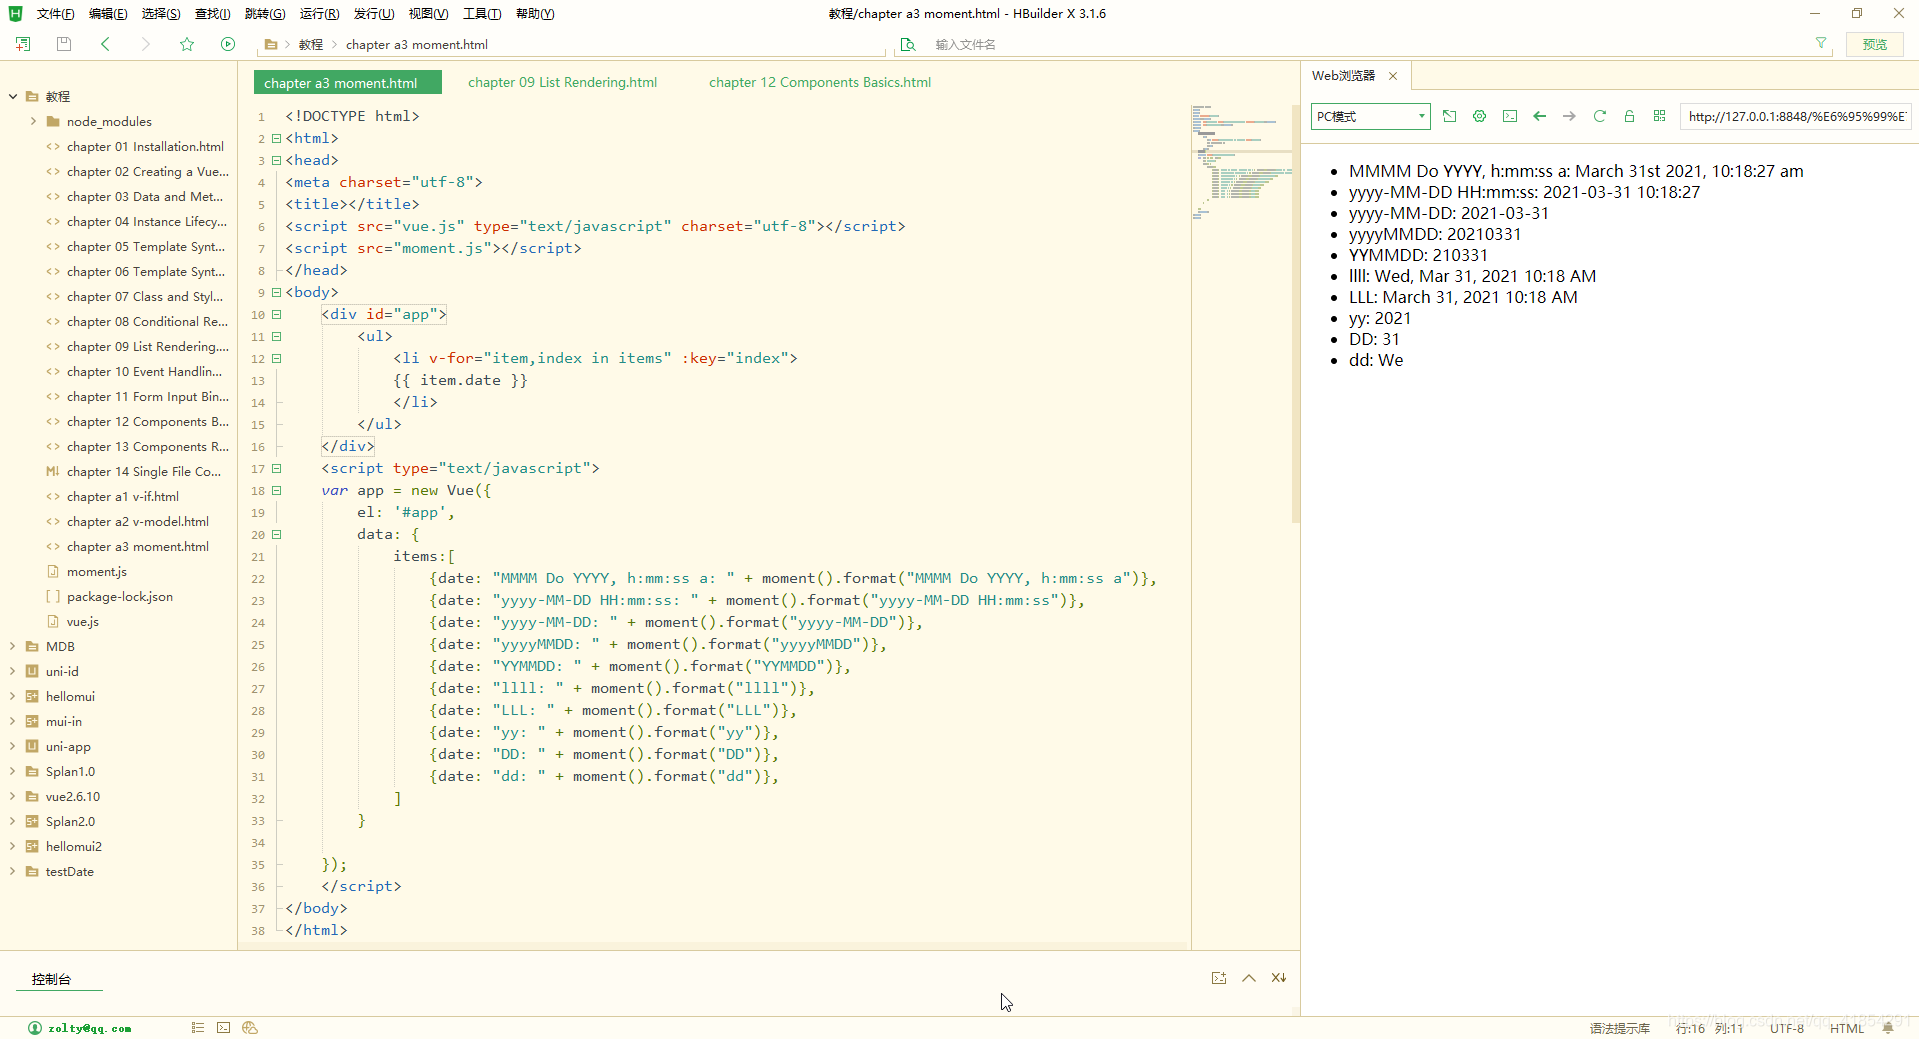Click the save file icon
The image size is (1919, 1039).
64,44
